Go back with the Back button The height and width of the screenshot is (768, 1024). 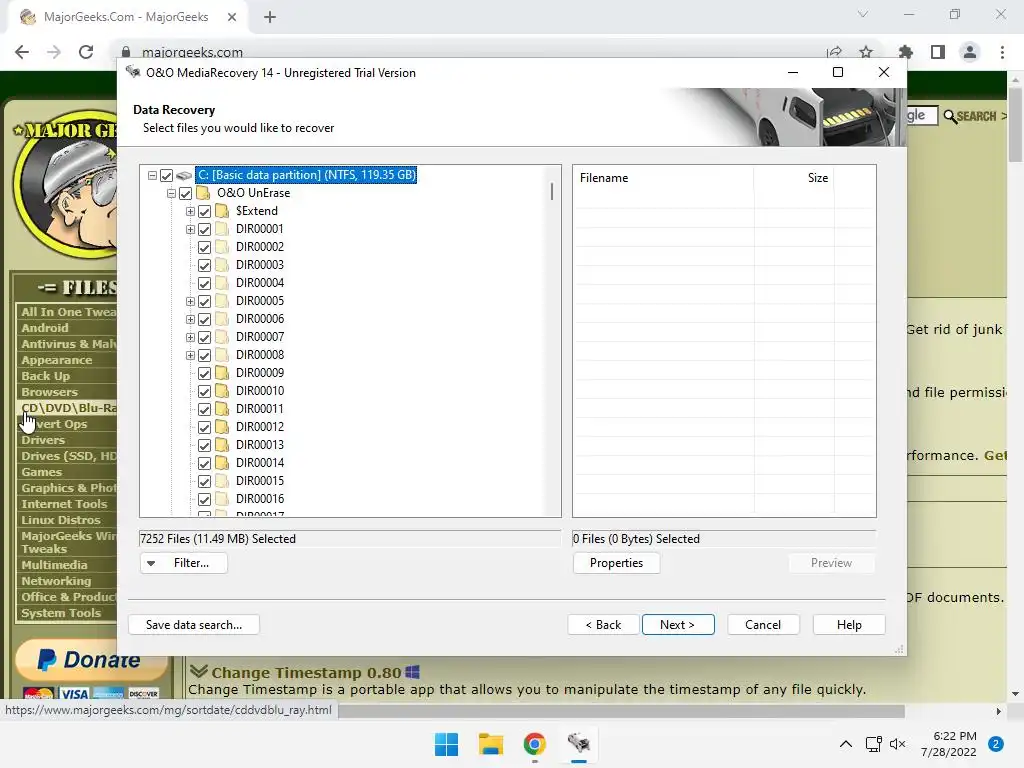tap(603, 625)
